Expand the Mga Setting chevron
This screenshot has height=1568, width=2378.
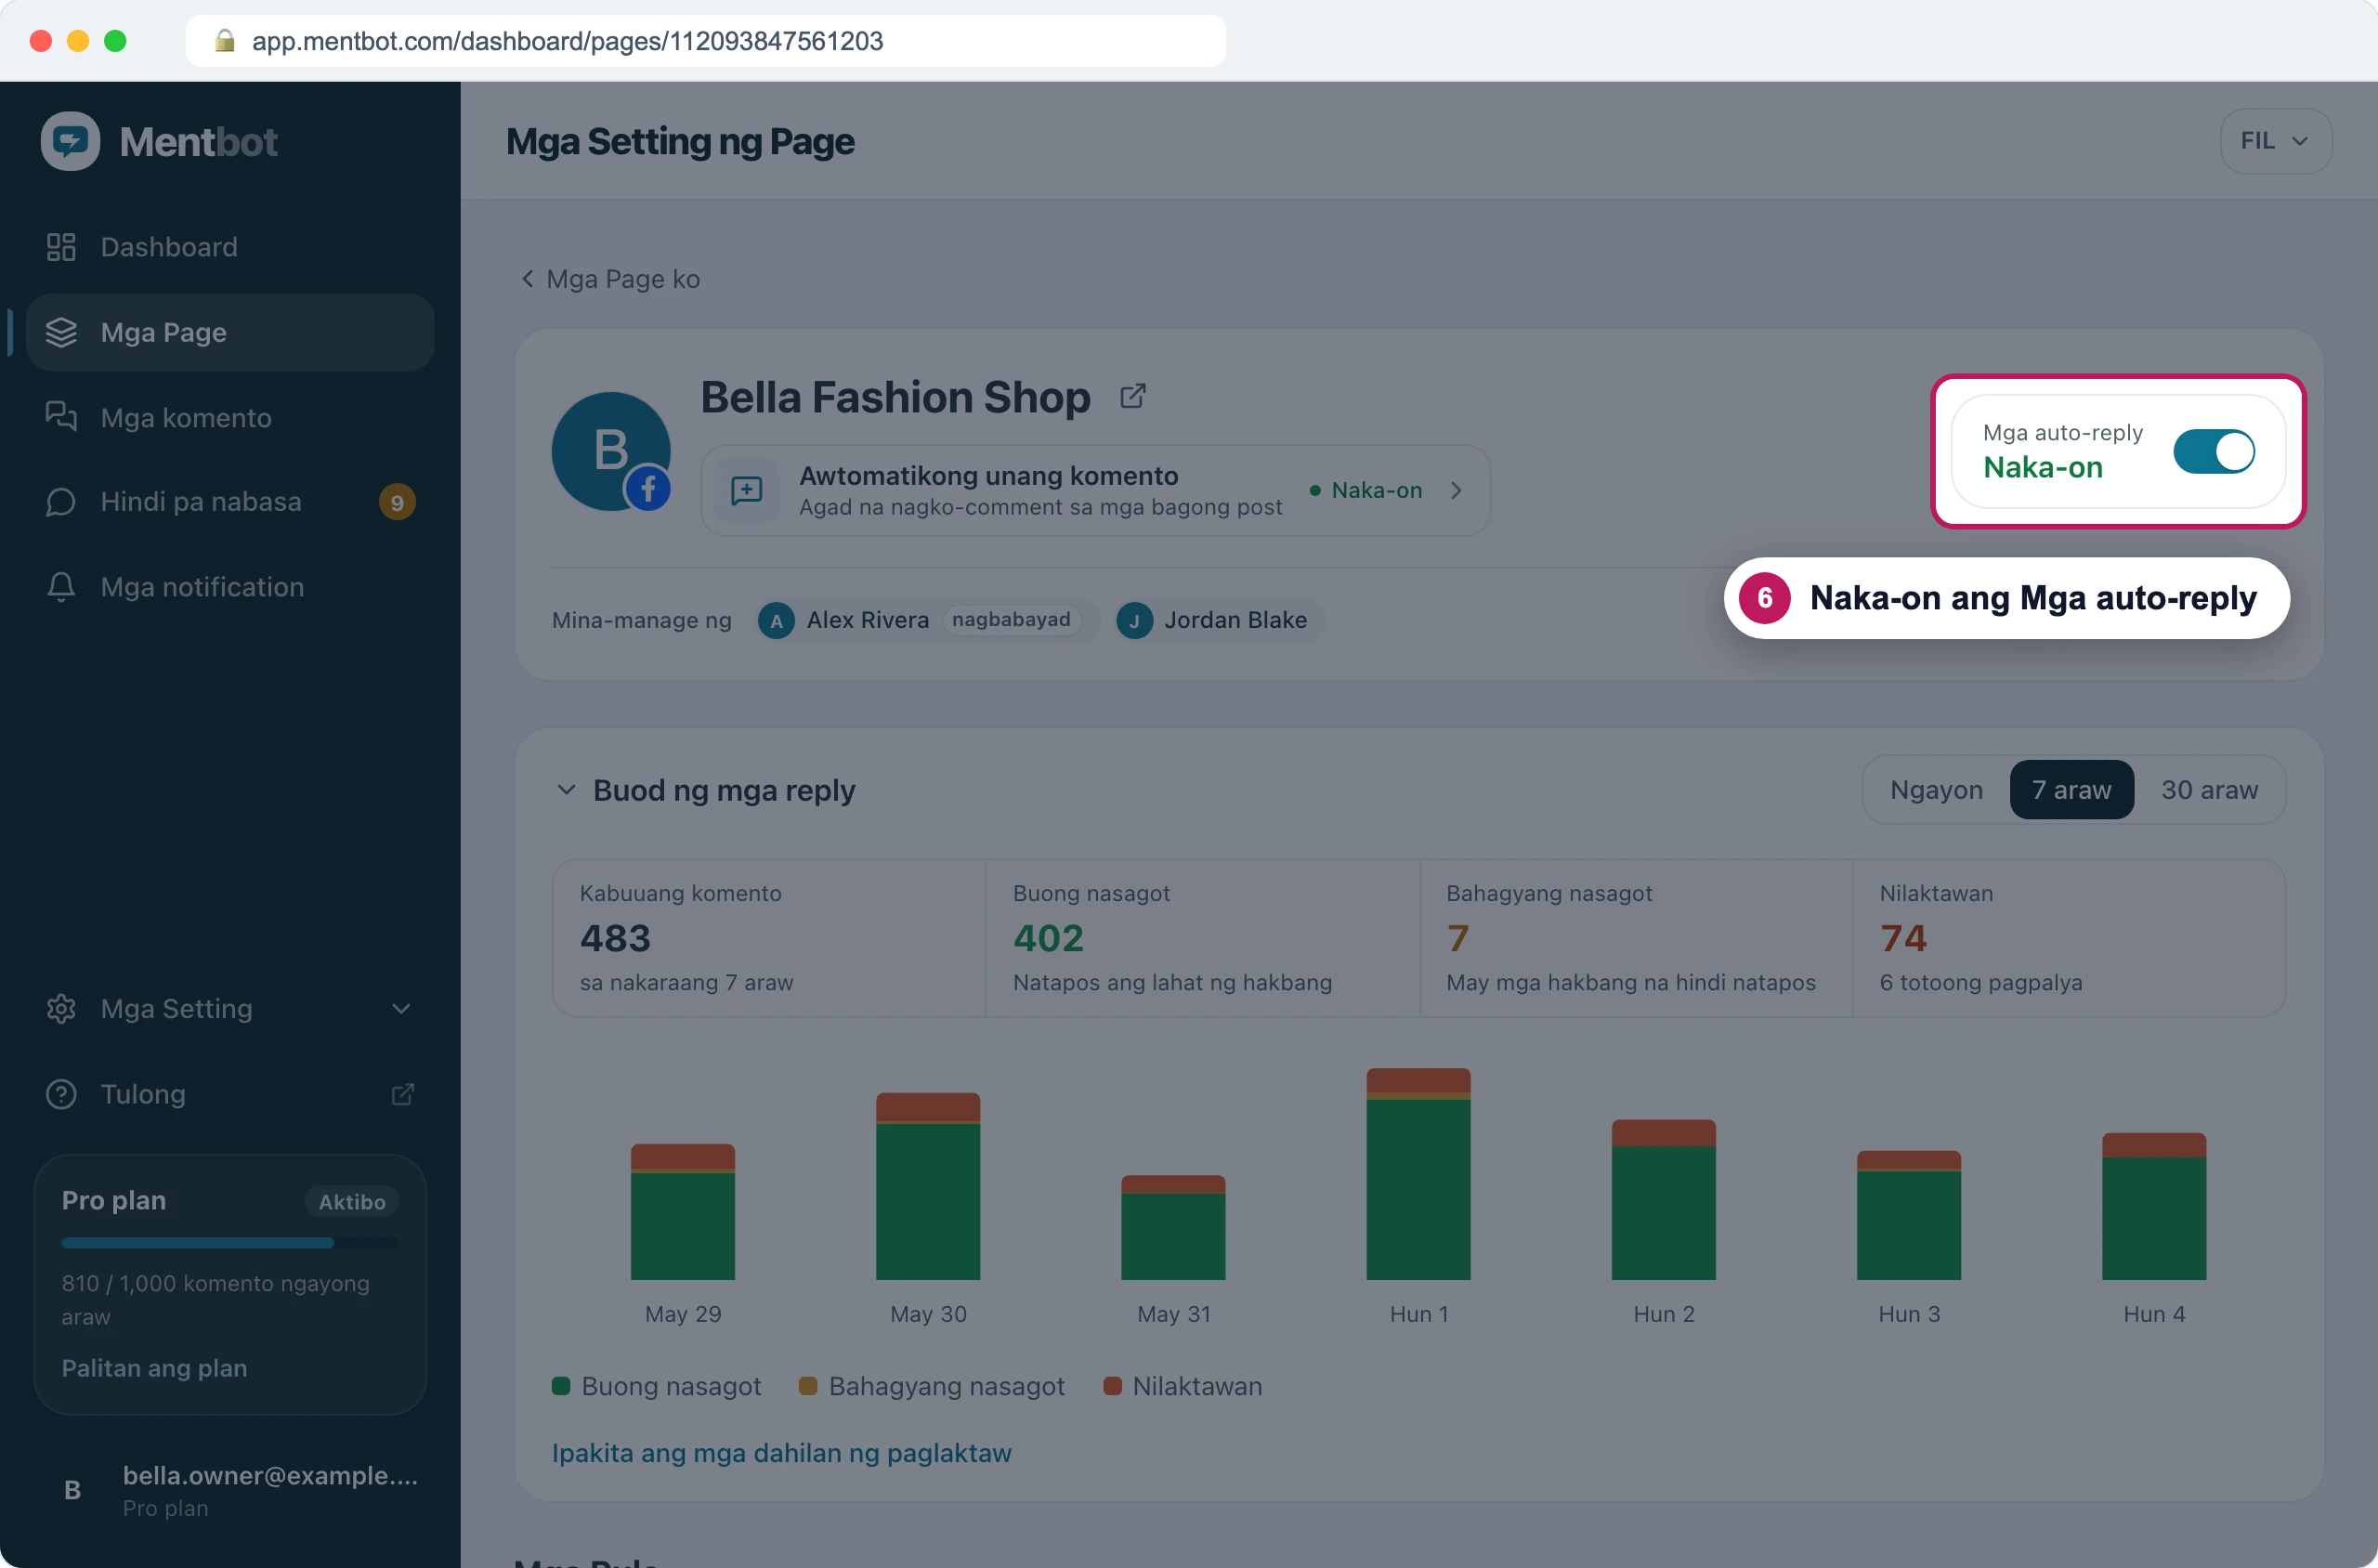pyautogui.click(x=402, y=1009)
